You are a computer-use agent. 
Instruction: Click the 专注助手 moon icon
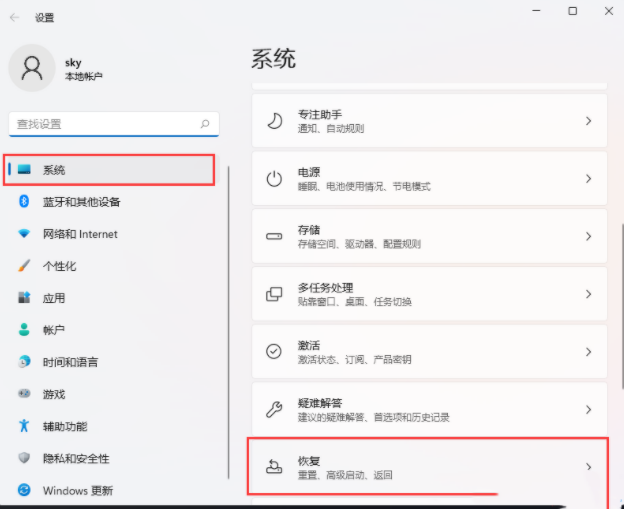(274, 121)
